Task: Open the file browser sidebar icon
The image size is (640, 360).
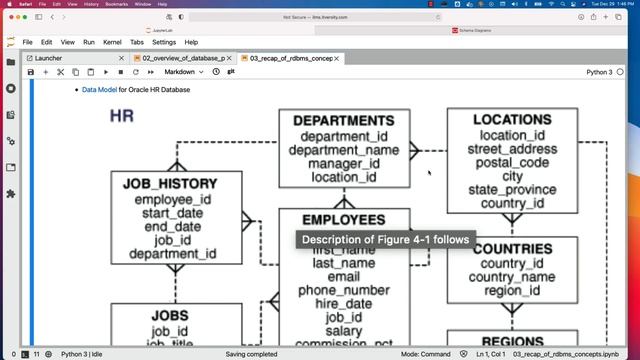Action: tap(11, 62)
